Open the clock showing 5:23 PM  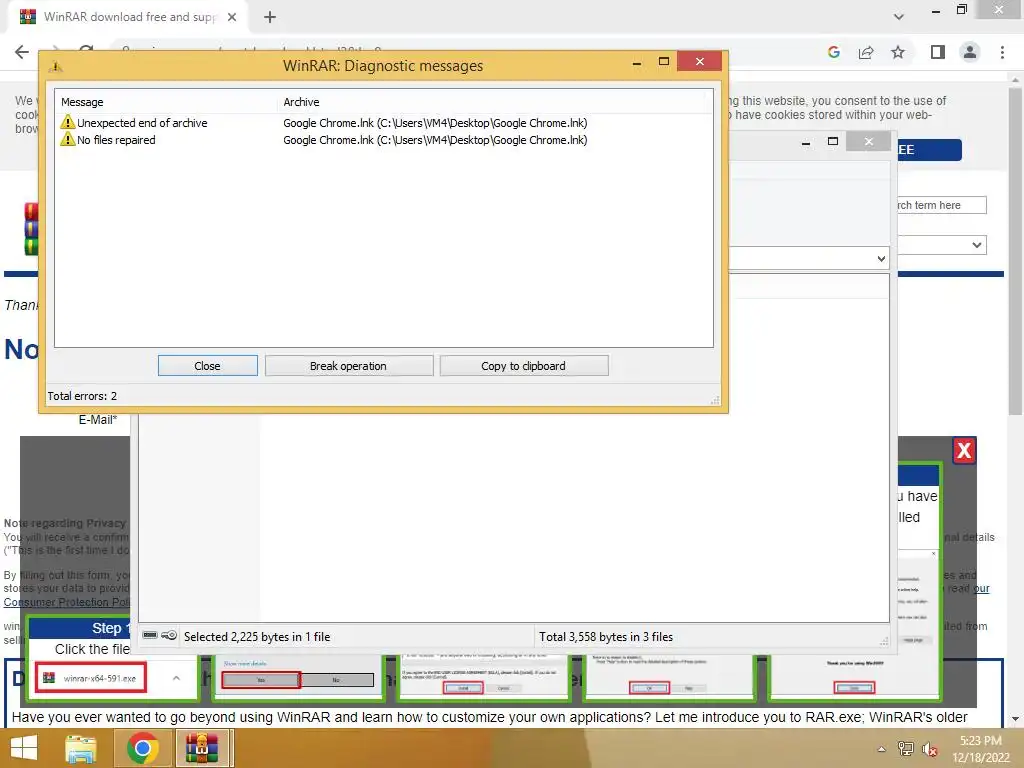pos(980,749)
